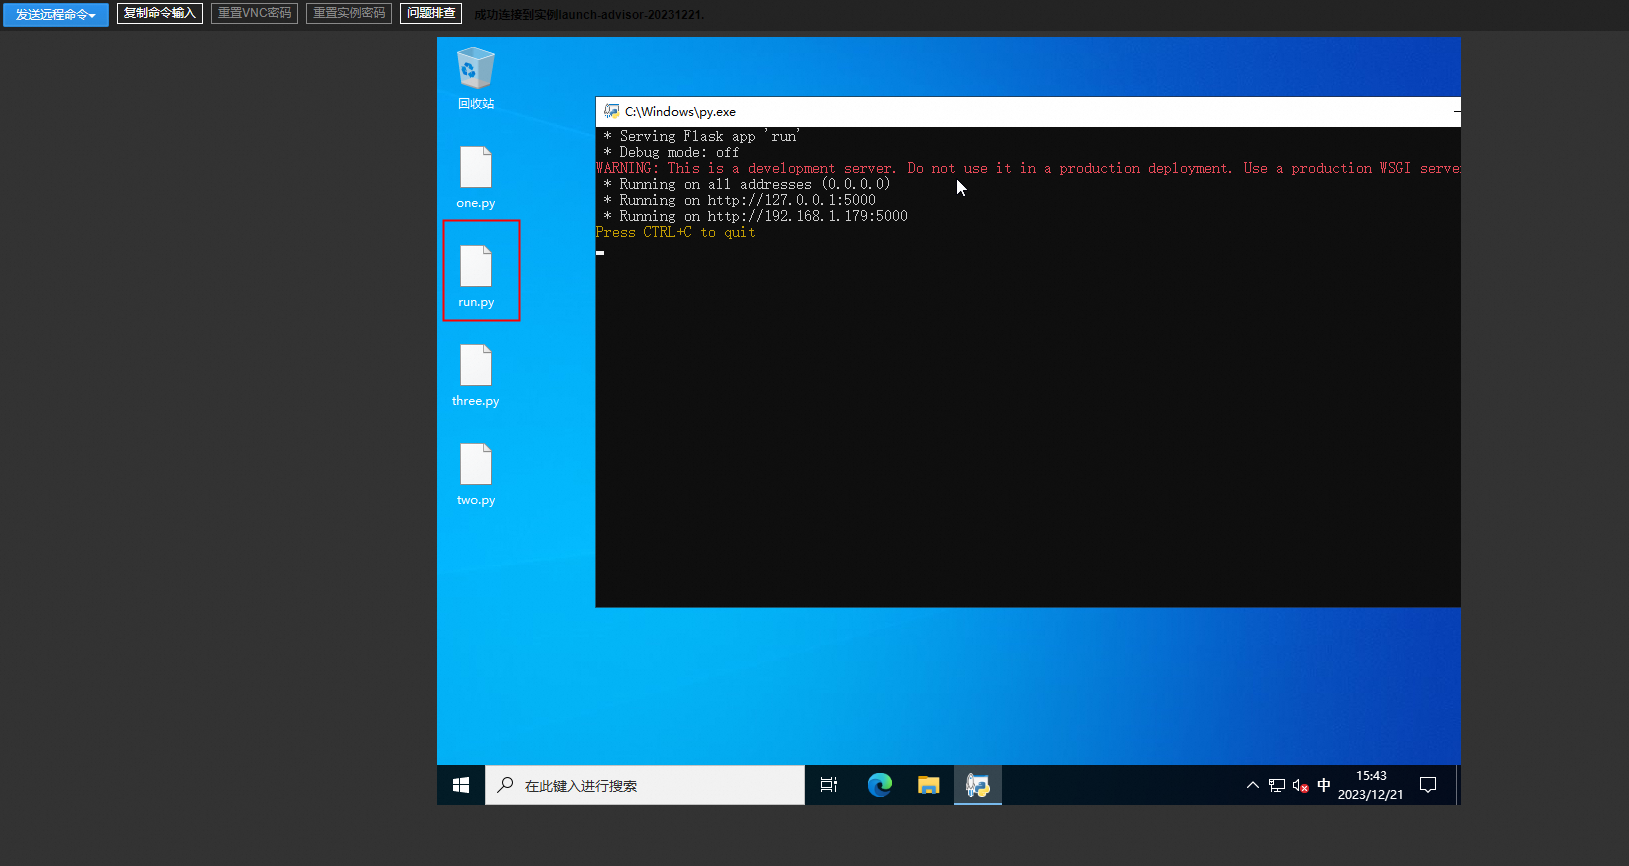1629x866 pixels.
Task: Click the 'Debug mode: off' console line
Action: pyautogui.click(x=671, y=152)
